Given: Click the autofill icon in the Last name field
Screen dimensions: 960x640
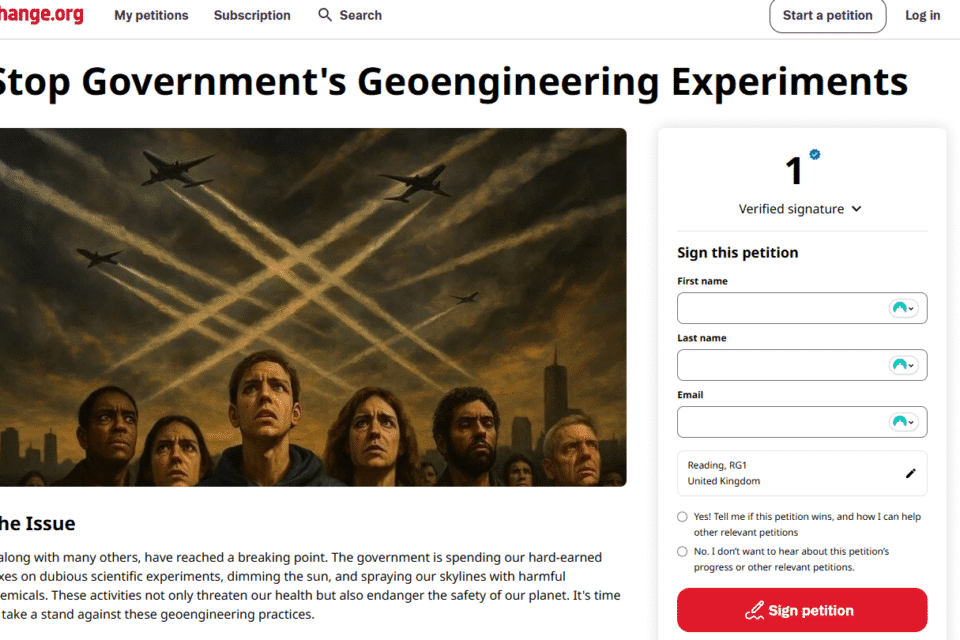Looking at the screenshot, I should [x=899, y=365].
